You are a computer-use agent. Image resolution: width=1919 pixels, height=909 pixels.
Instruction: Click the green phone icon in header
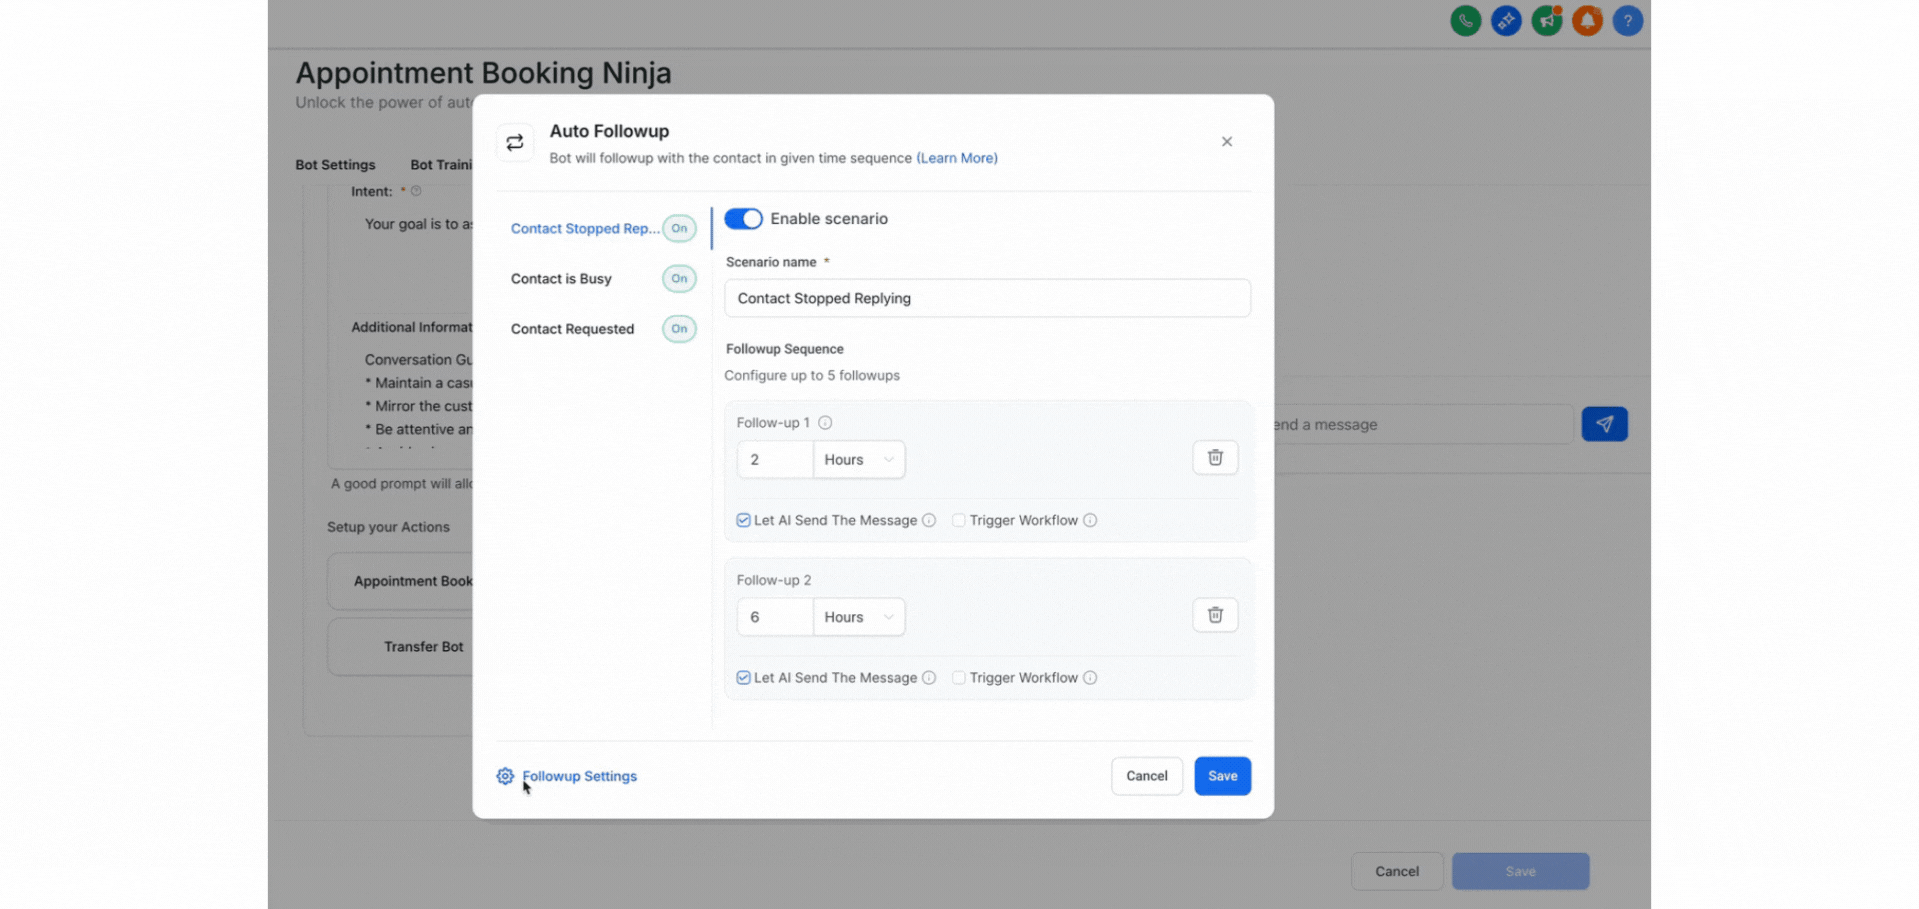pyautogui.click(x=1465, y=21)
